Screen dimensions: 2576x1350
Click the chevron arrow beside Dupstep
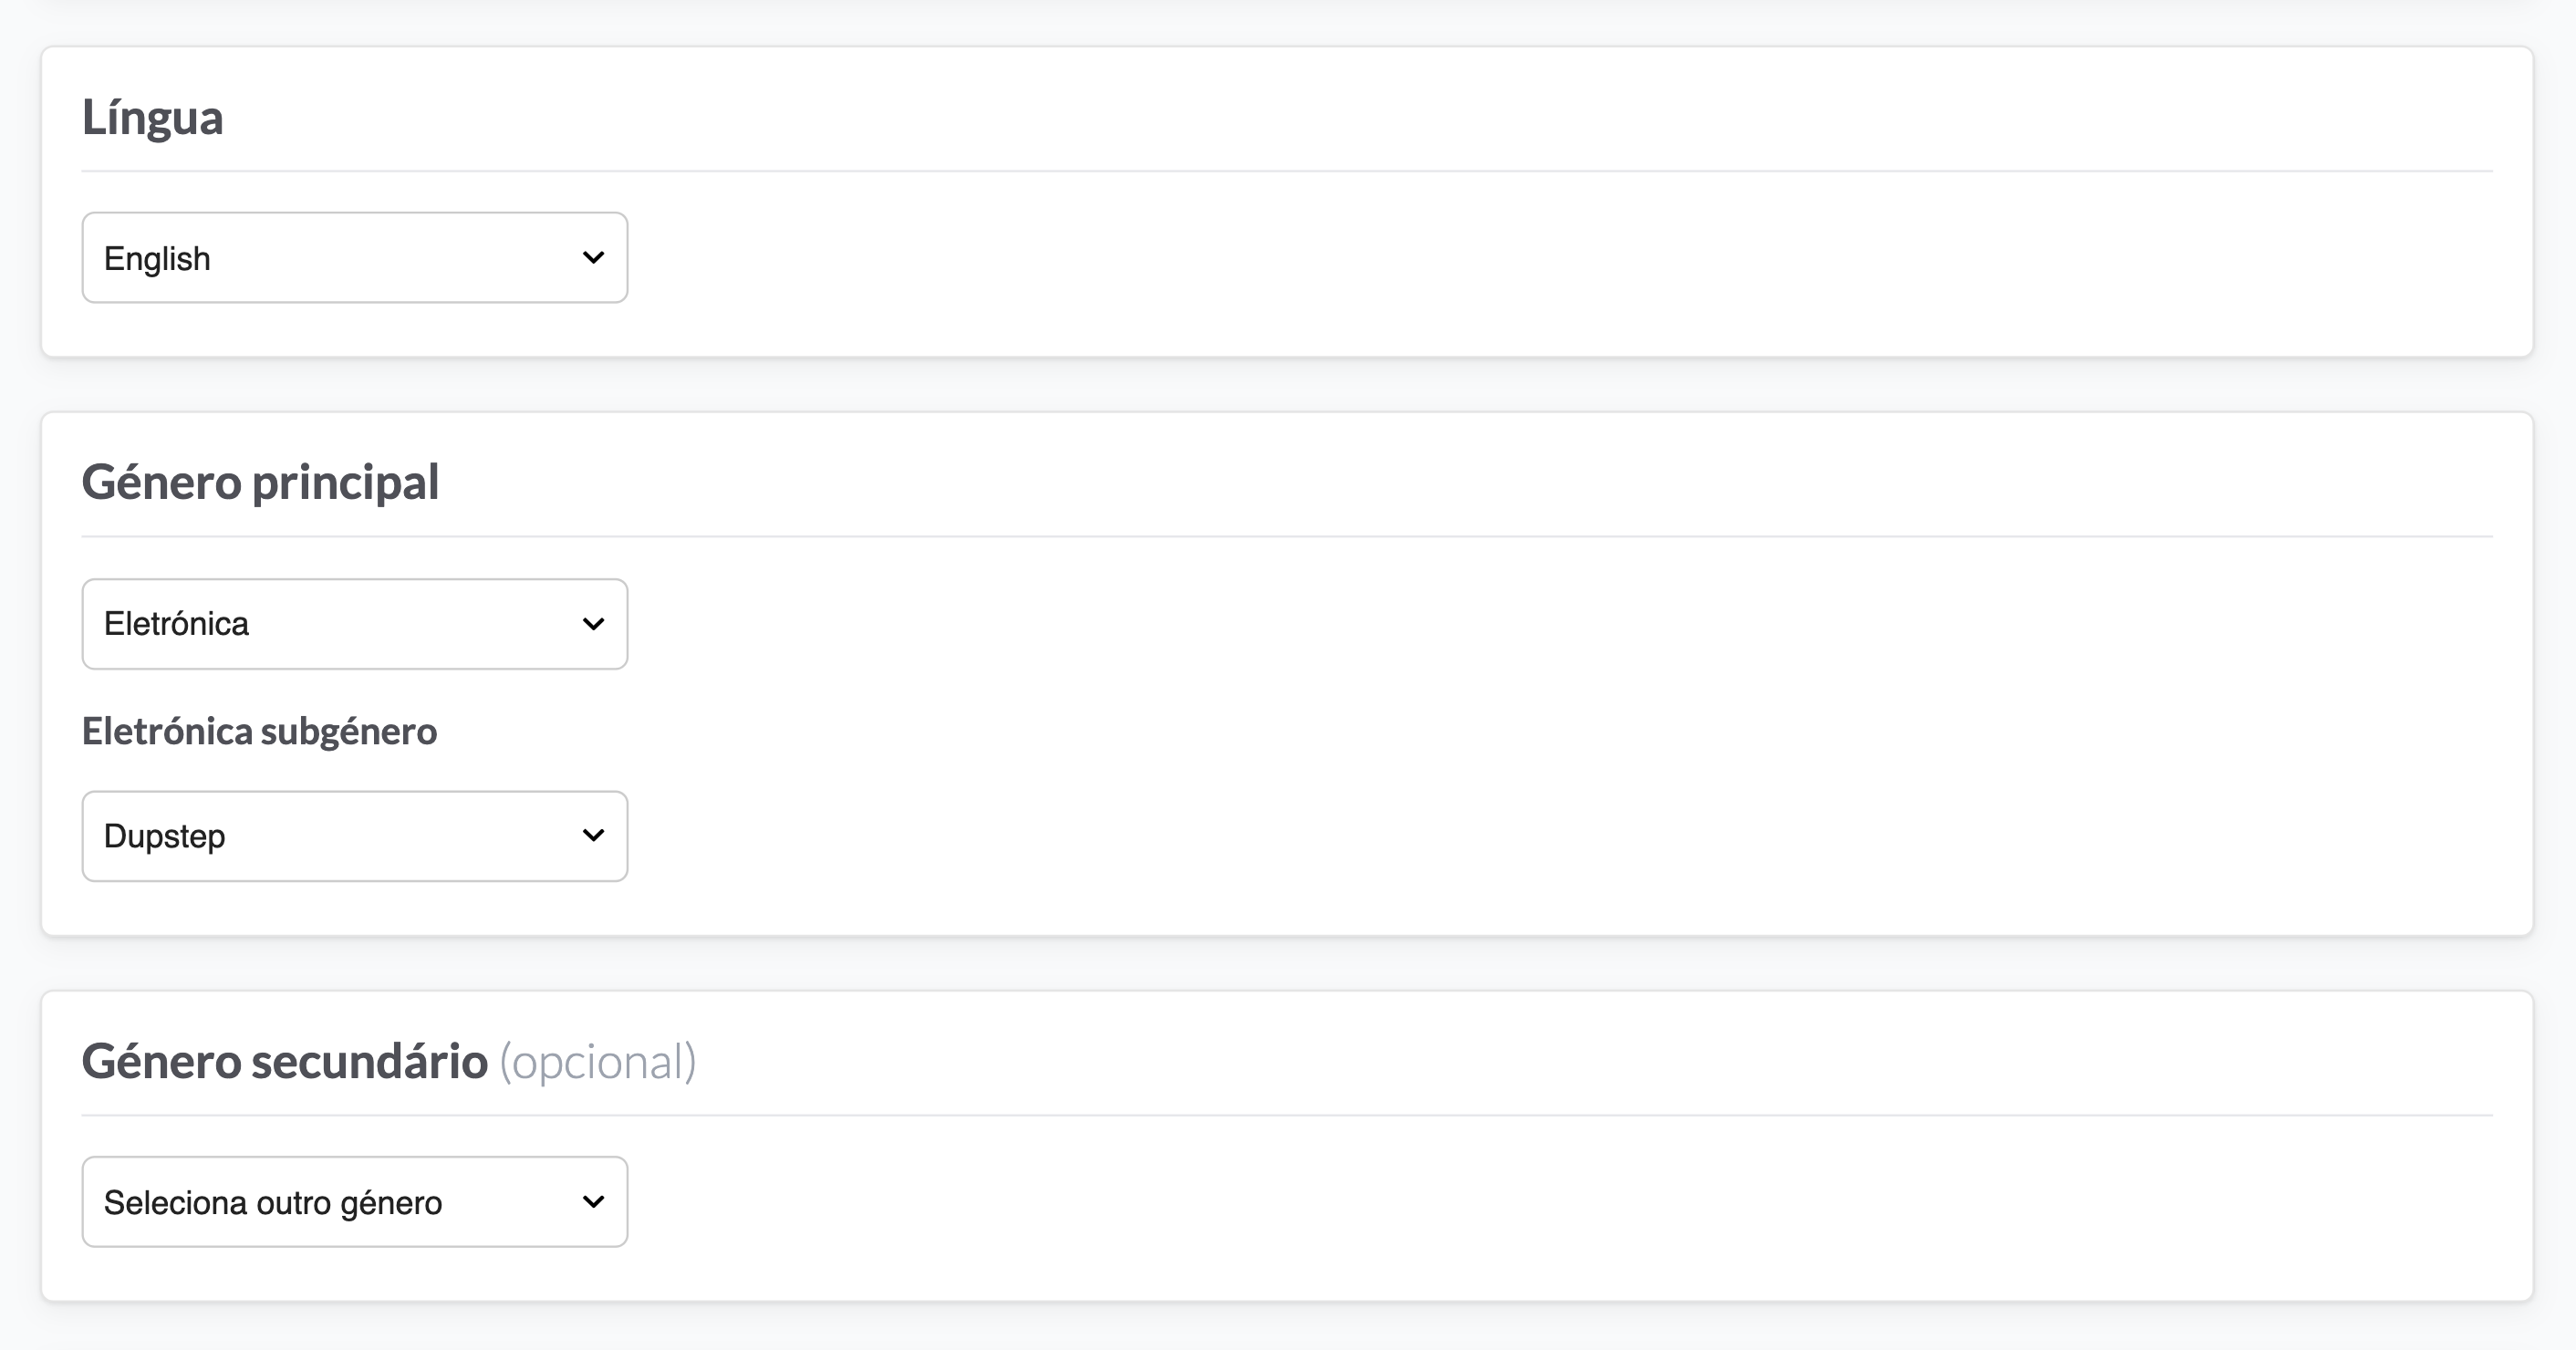593,835
